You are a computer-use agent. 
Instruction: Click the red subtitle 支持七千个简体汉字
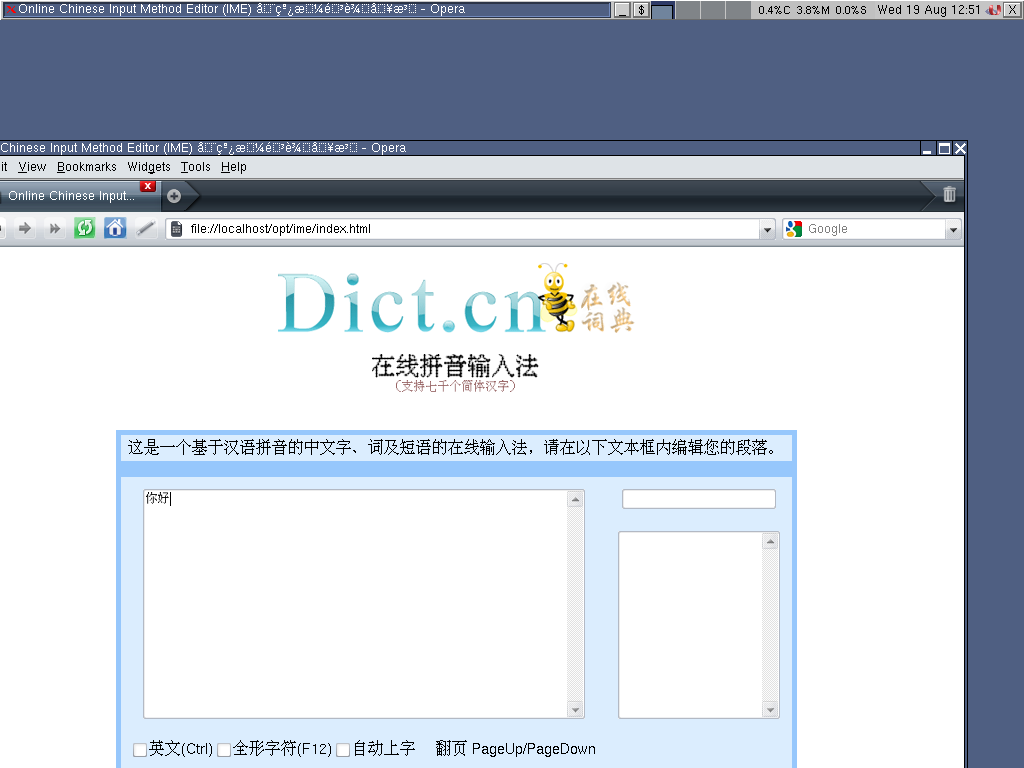(x=455, y=386)
